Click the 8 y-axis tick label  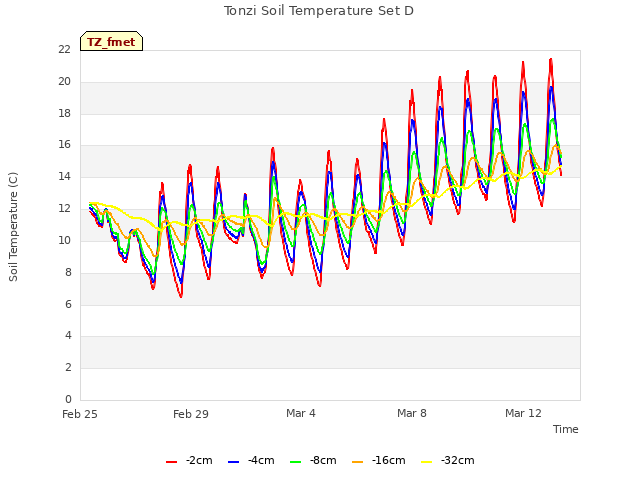(68, 272)
